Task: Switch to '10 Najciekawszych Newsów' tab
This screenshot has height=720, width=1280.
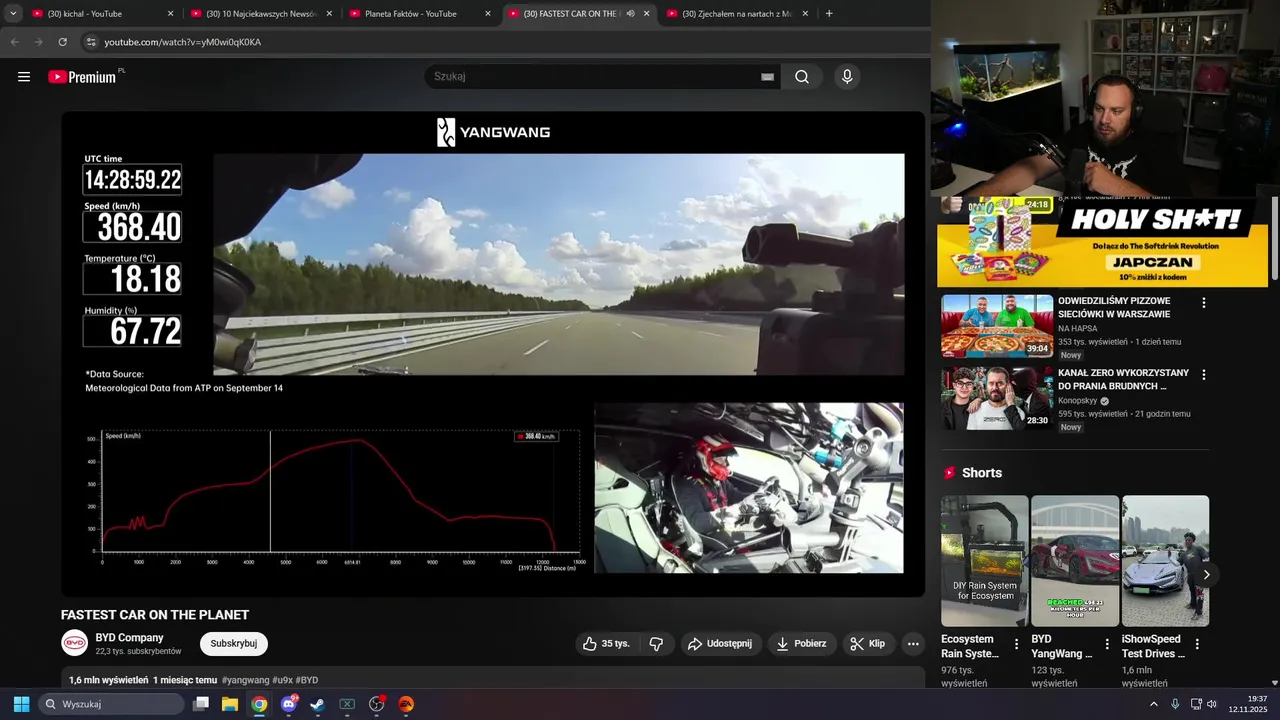Action: point(259,14)
